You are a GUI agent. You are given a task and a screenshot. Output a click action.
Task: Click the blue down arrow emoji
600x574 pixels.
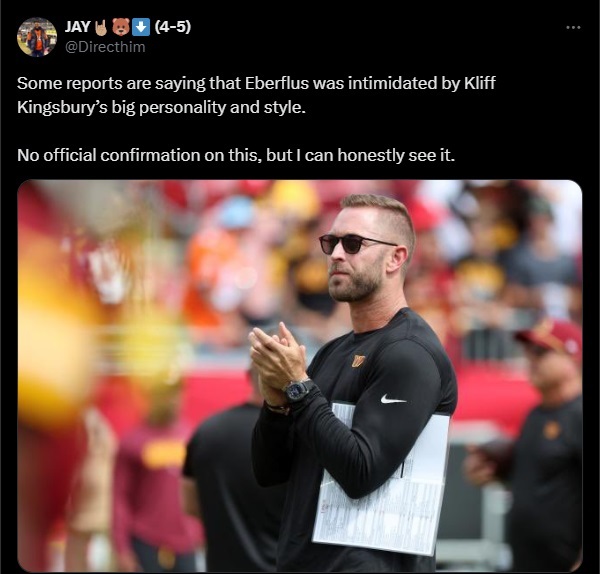pos(141,27)
